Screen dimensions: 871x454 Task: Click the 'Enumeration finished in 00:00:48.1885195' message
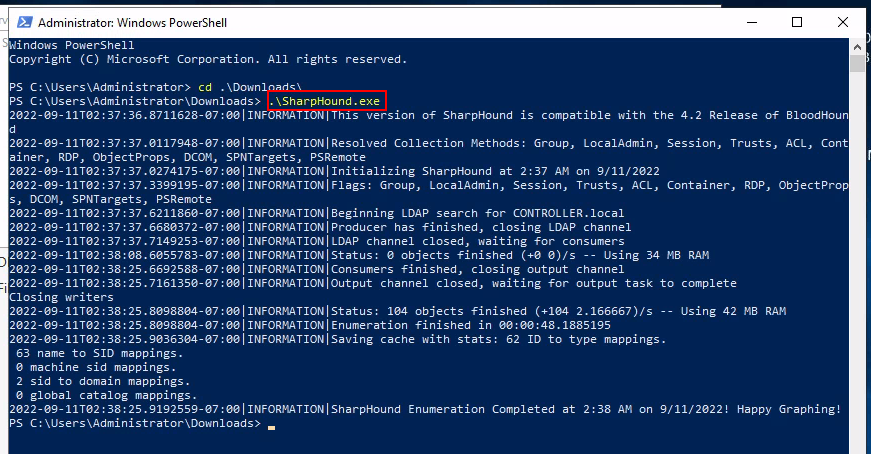[x=469, y=325]
